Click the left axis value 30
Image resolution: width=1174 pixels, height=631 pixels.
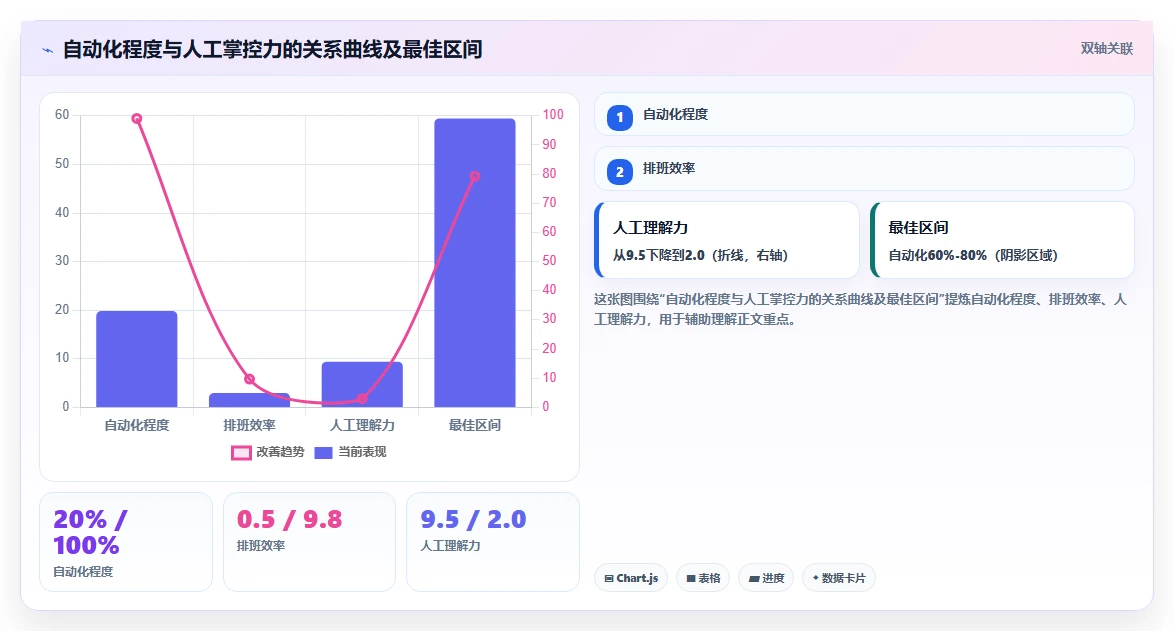point(62,260)
